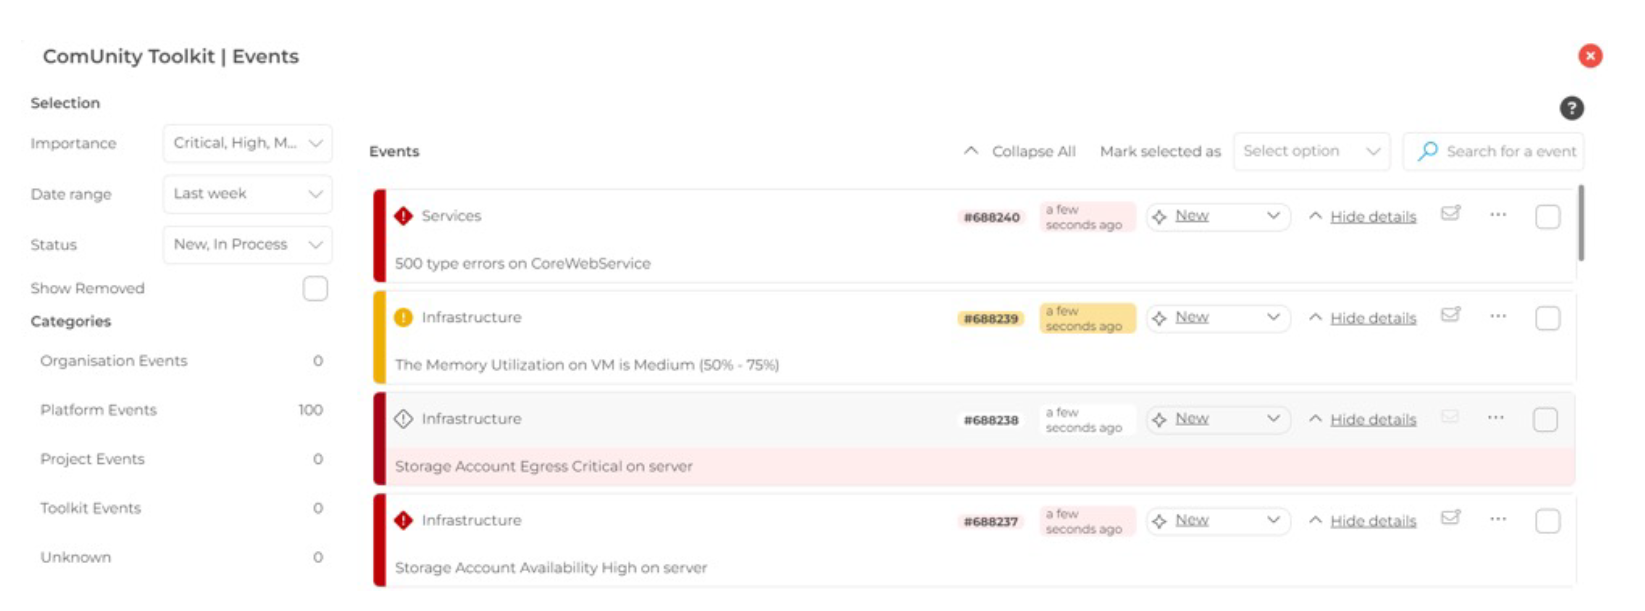Viewport: 1645px width, 611px height.
Task: Select Platform Events category
Action: 98,410
